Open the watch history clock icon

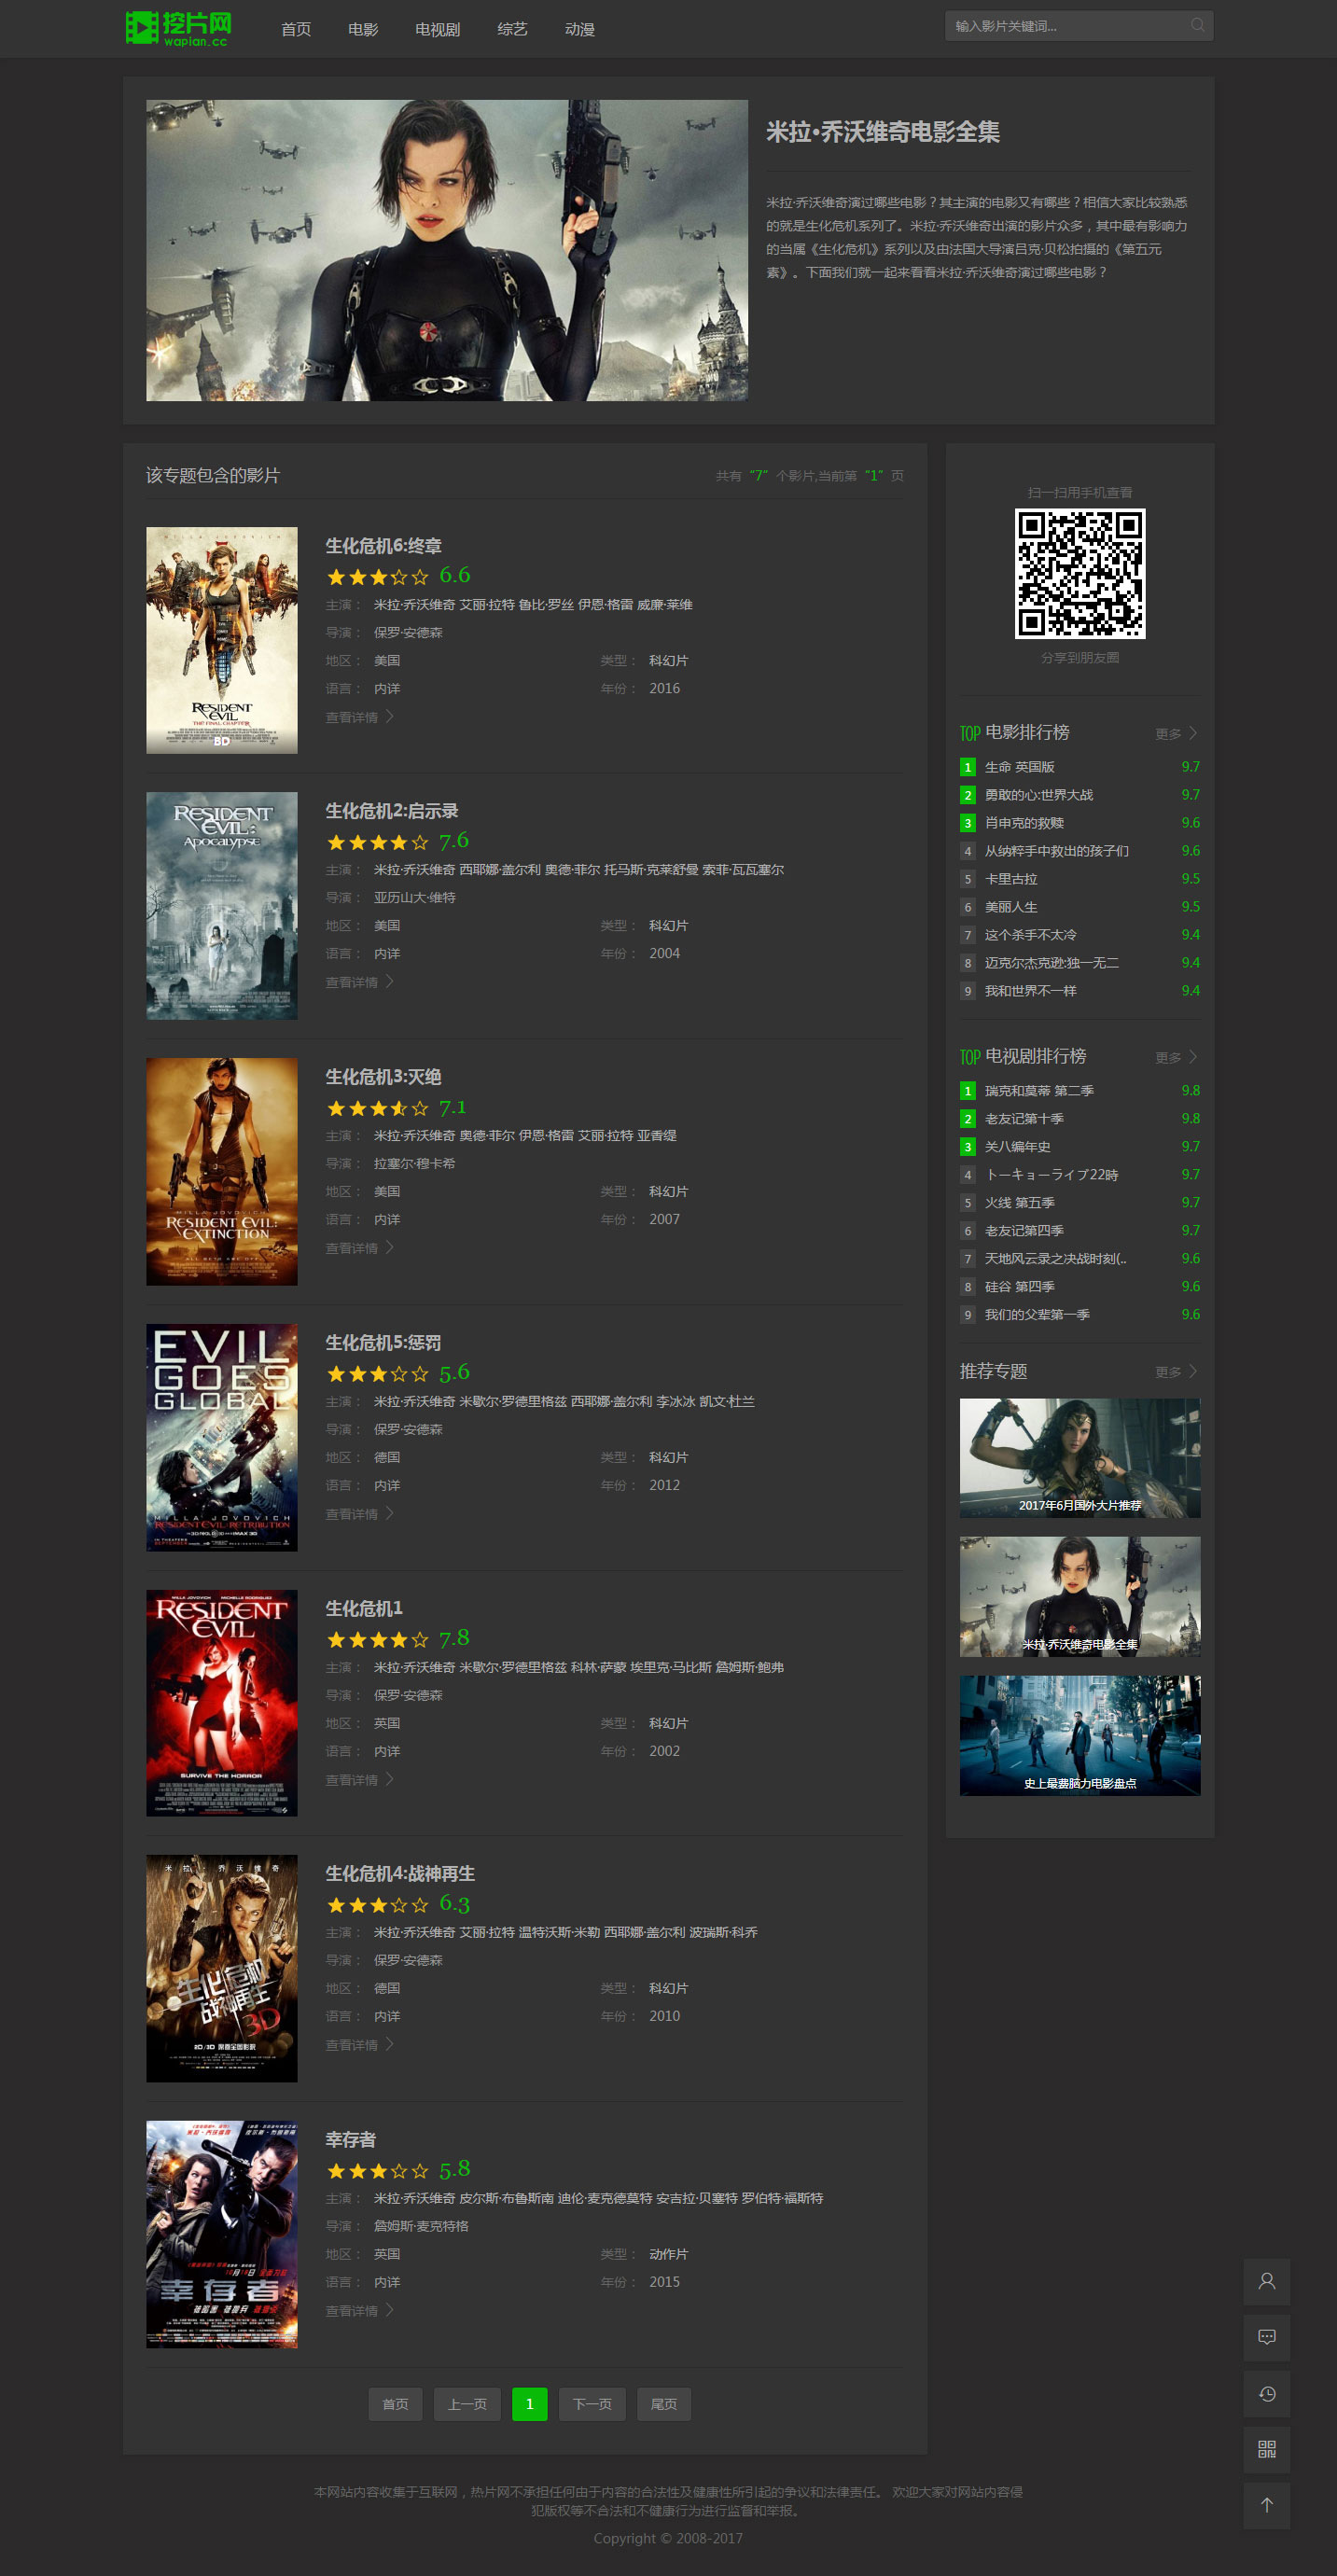(1266, 2393)
